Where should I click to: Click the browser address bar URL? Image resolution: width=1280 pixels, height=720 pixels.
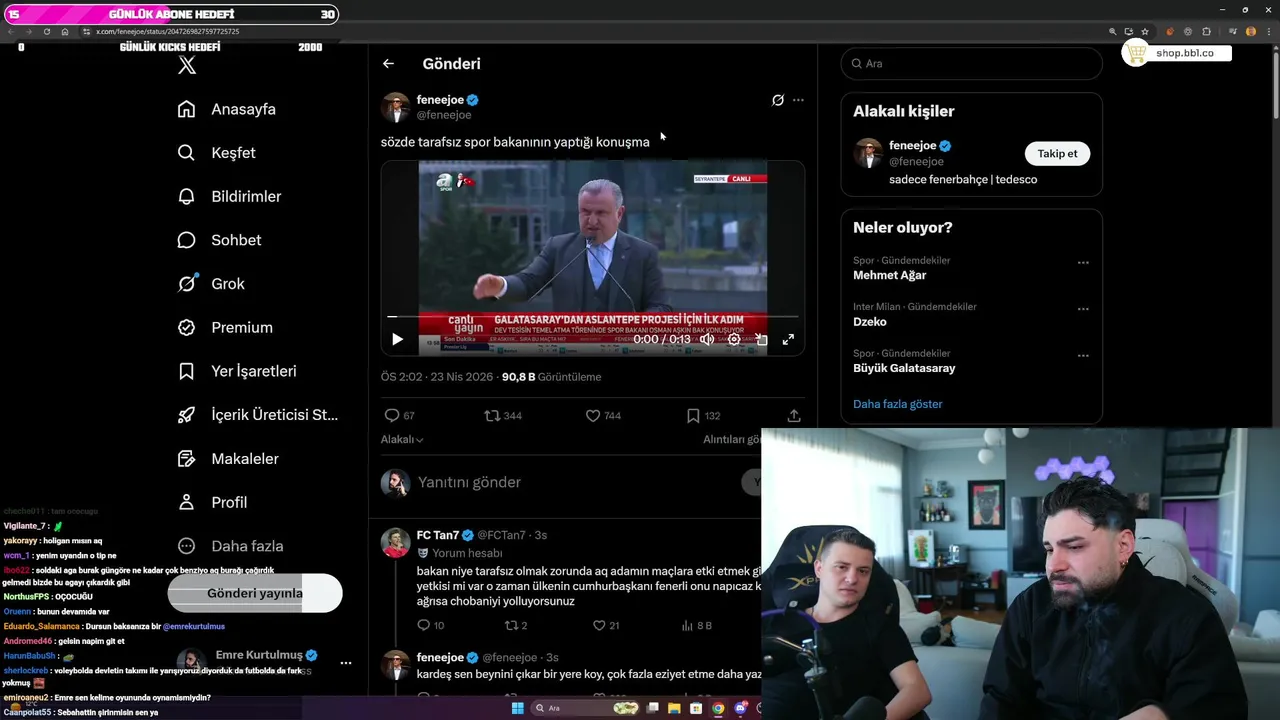click(x=167, y=31)
